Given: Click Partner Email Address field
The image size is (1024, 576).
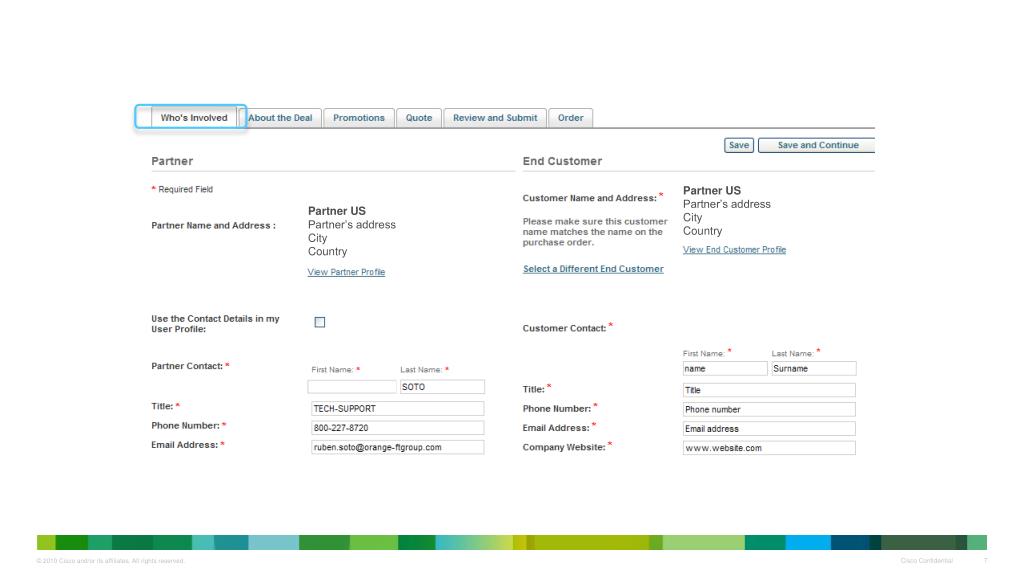Looking at the screenshot, I should pyautogui.click(x=397, y=447).
